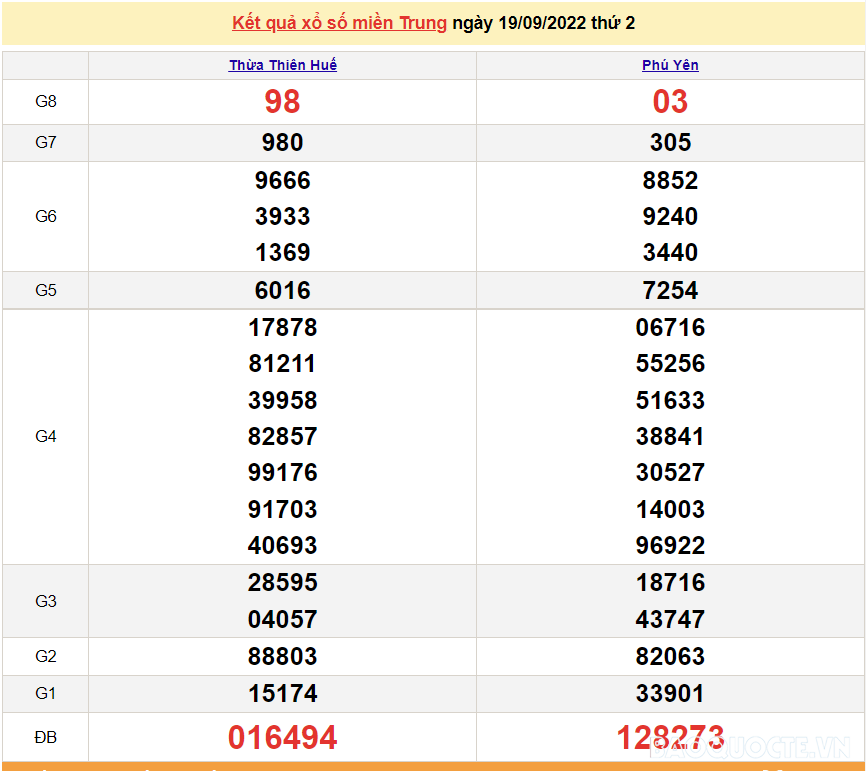Click the ĐB row label

(46, 738)
